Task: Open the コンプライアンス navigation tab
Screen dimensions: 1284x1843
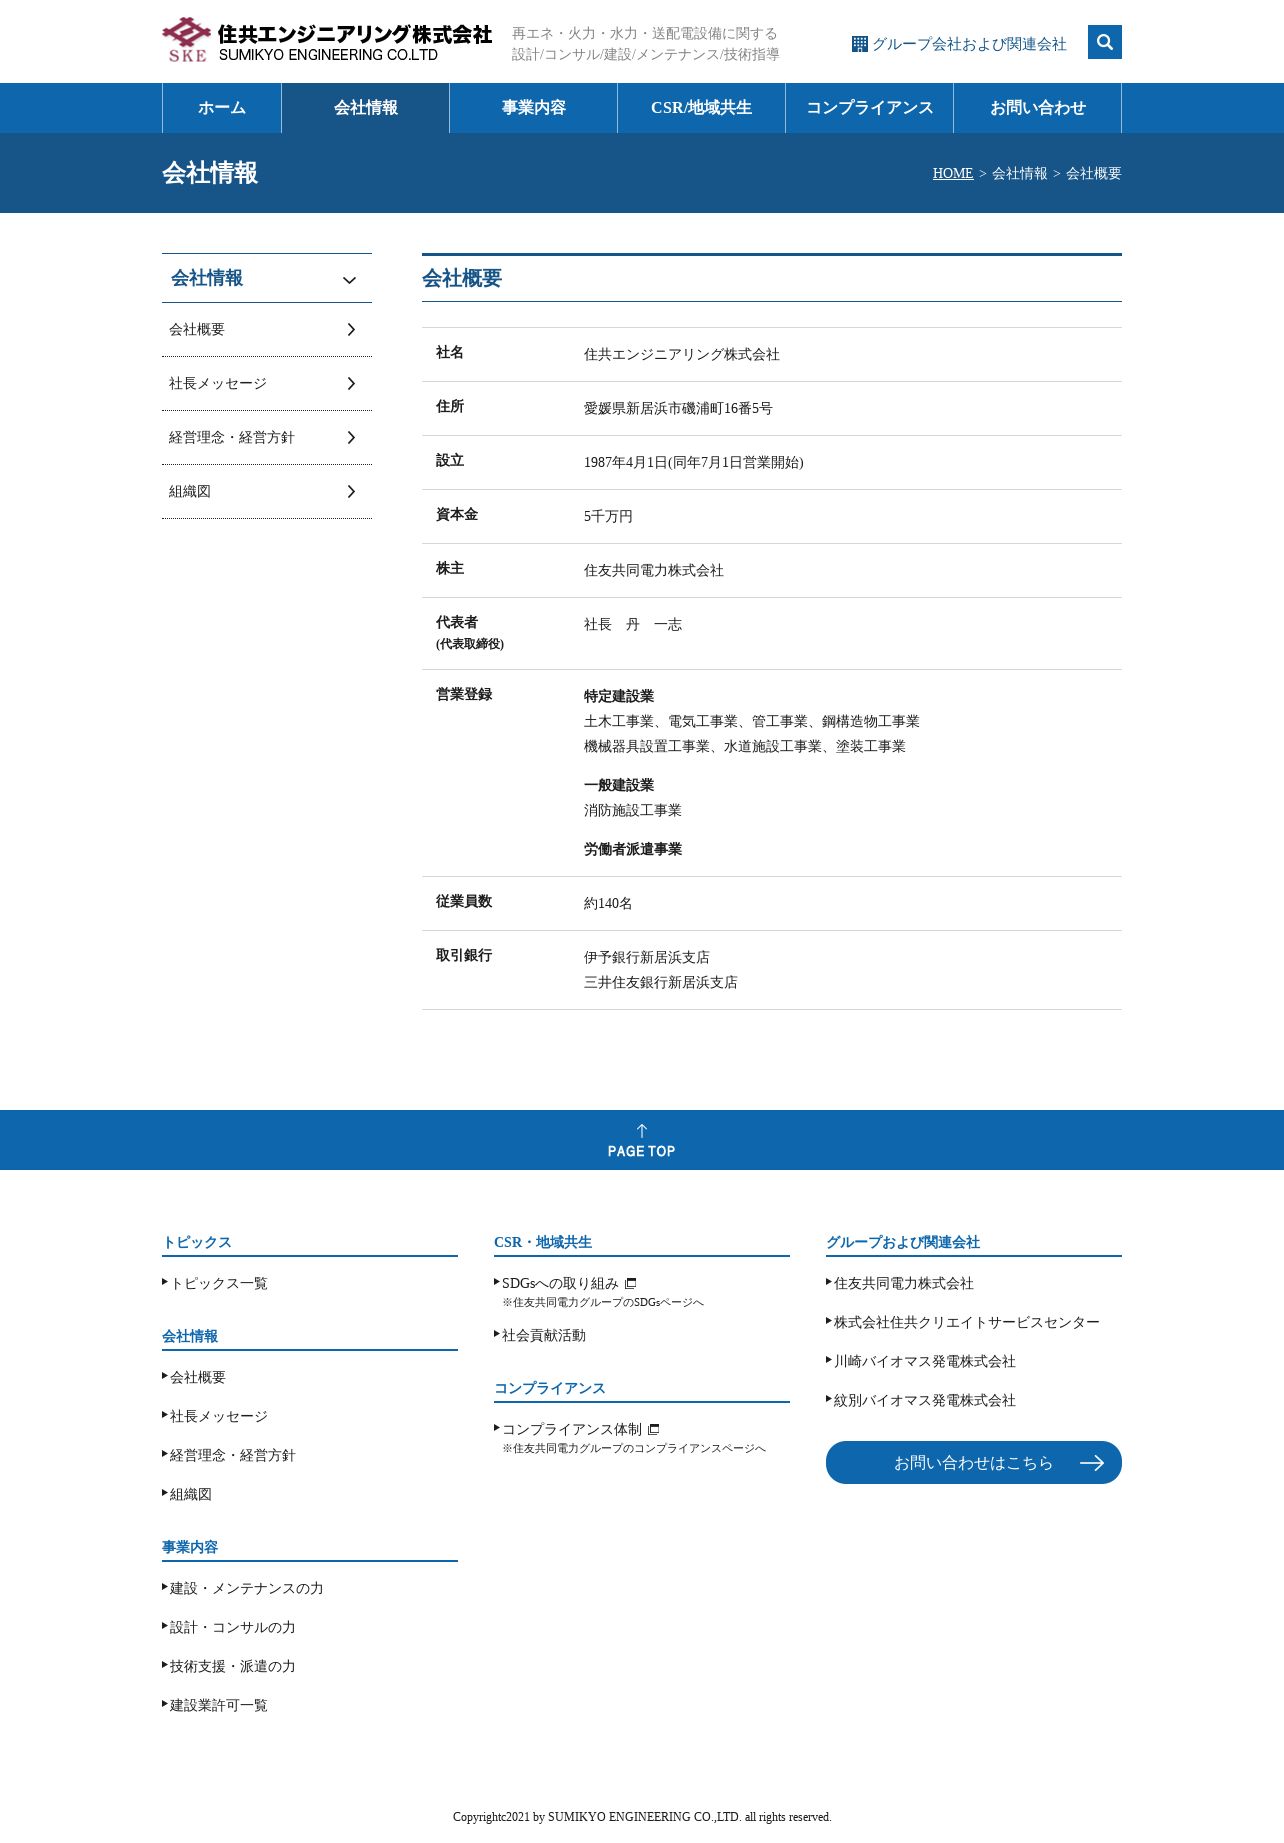Action: point(870,108)
